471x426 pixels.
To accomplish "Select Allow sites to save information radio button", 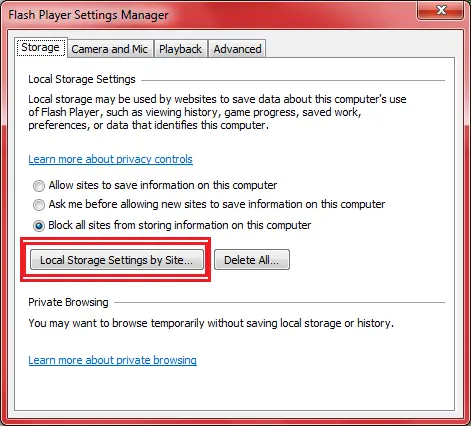I will (39, 186).
